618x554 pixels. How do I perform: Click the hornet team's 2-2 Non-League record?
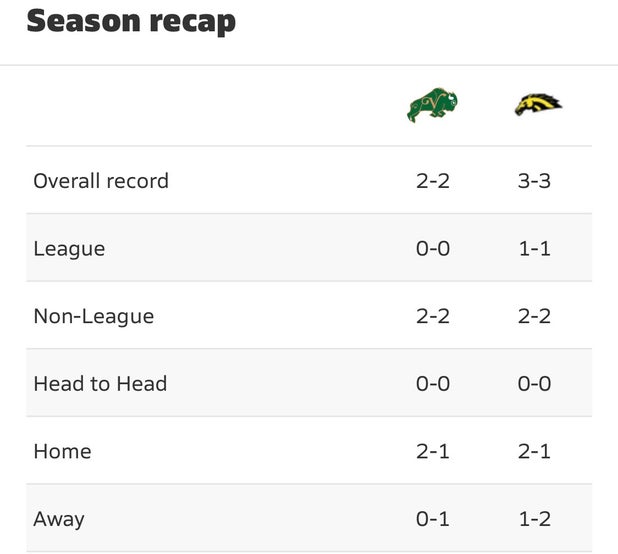[x=534, y=316]
